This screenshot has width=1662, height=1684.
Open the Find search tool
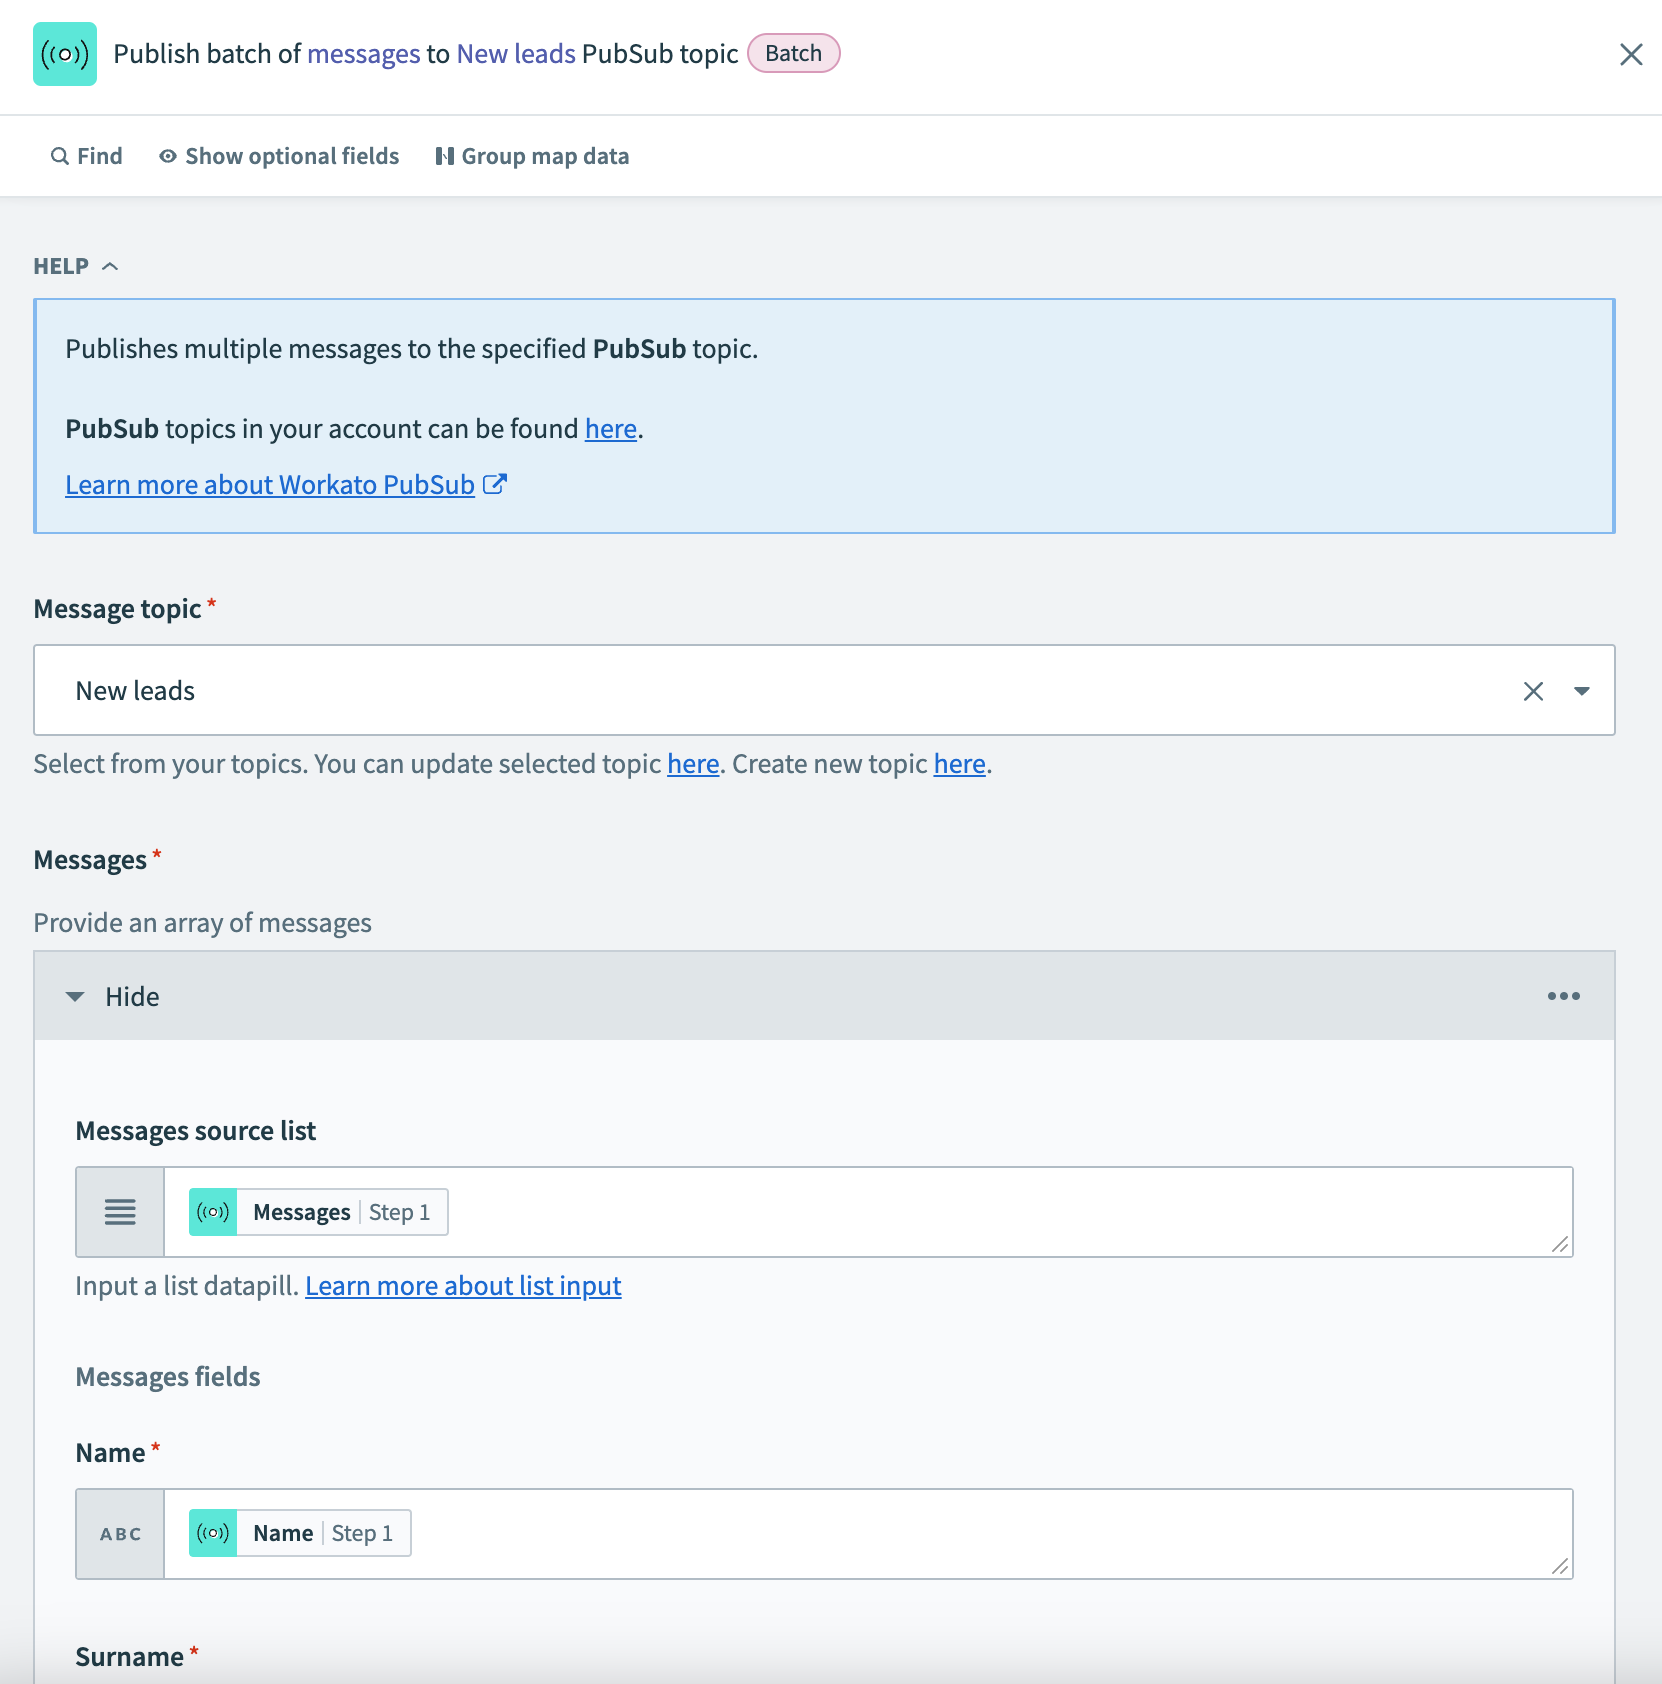(x=86, y=156)
